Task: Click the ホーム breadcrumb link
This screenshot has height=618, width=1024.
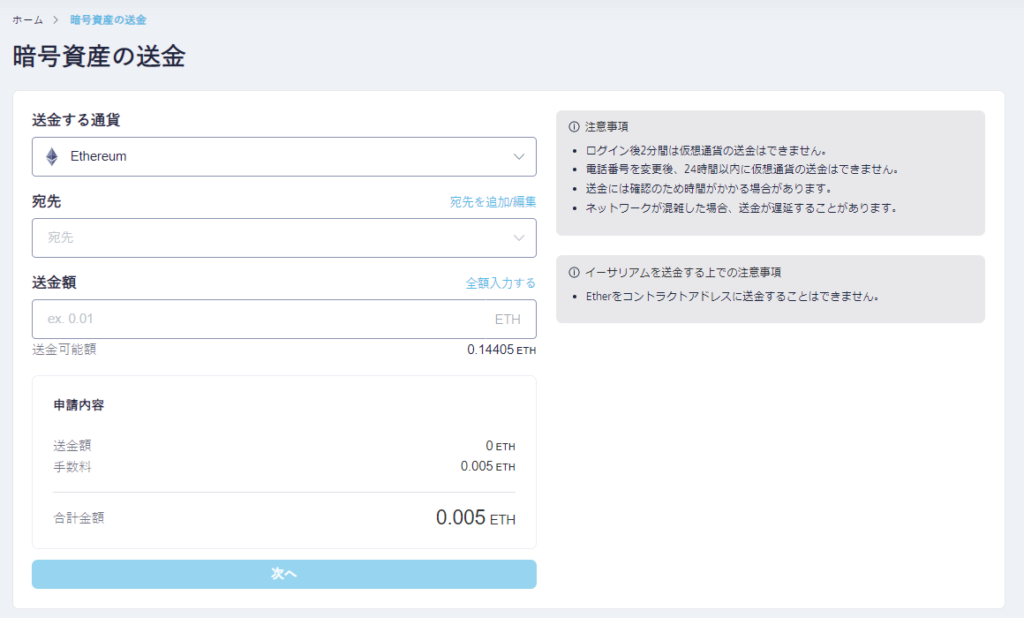Action: 27,20
